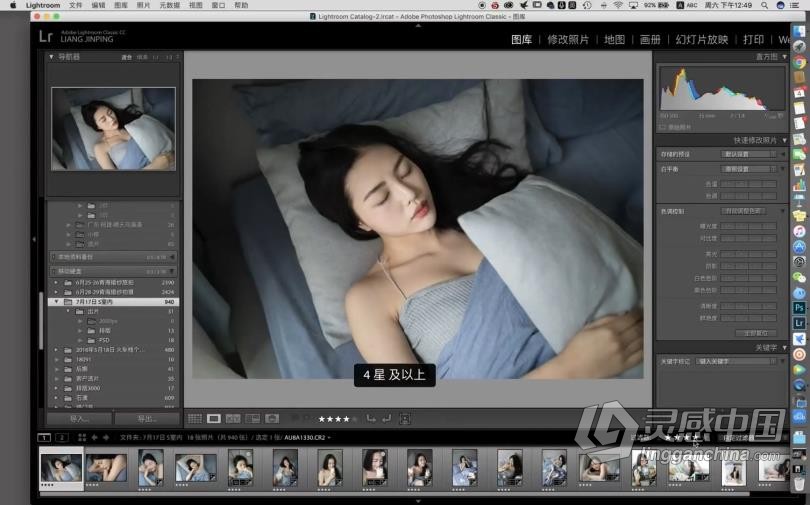Open App Store from the Dock
Screen dimensions: 810x505
[x=799, y=246]
